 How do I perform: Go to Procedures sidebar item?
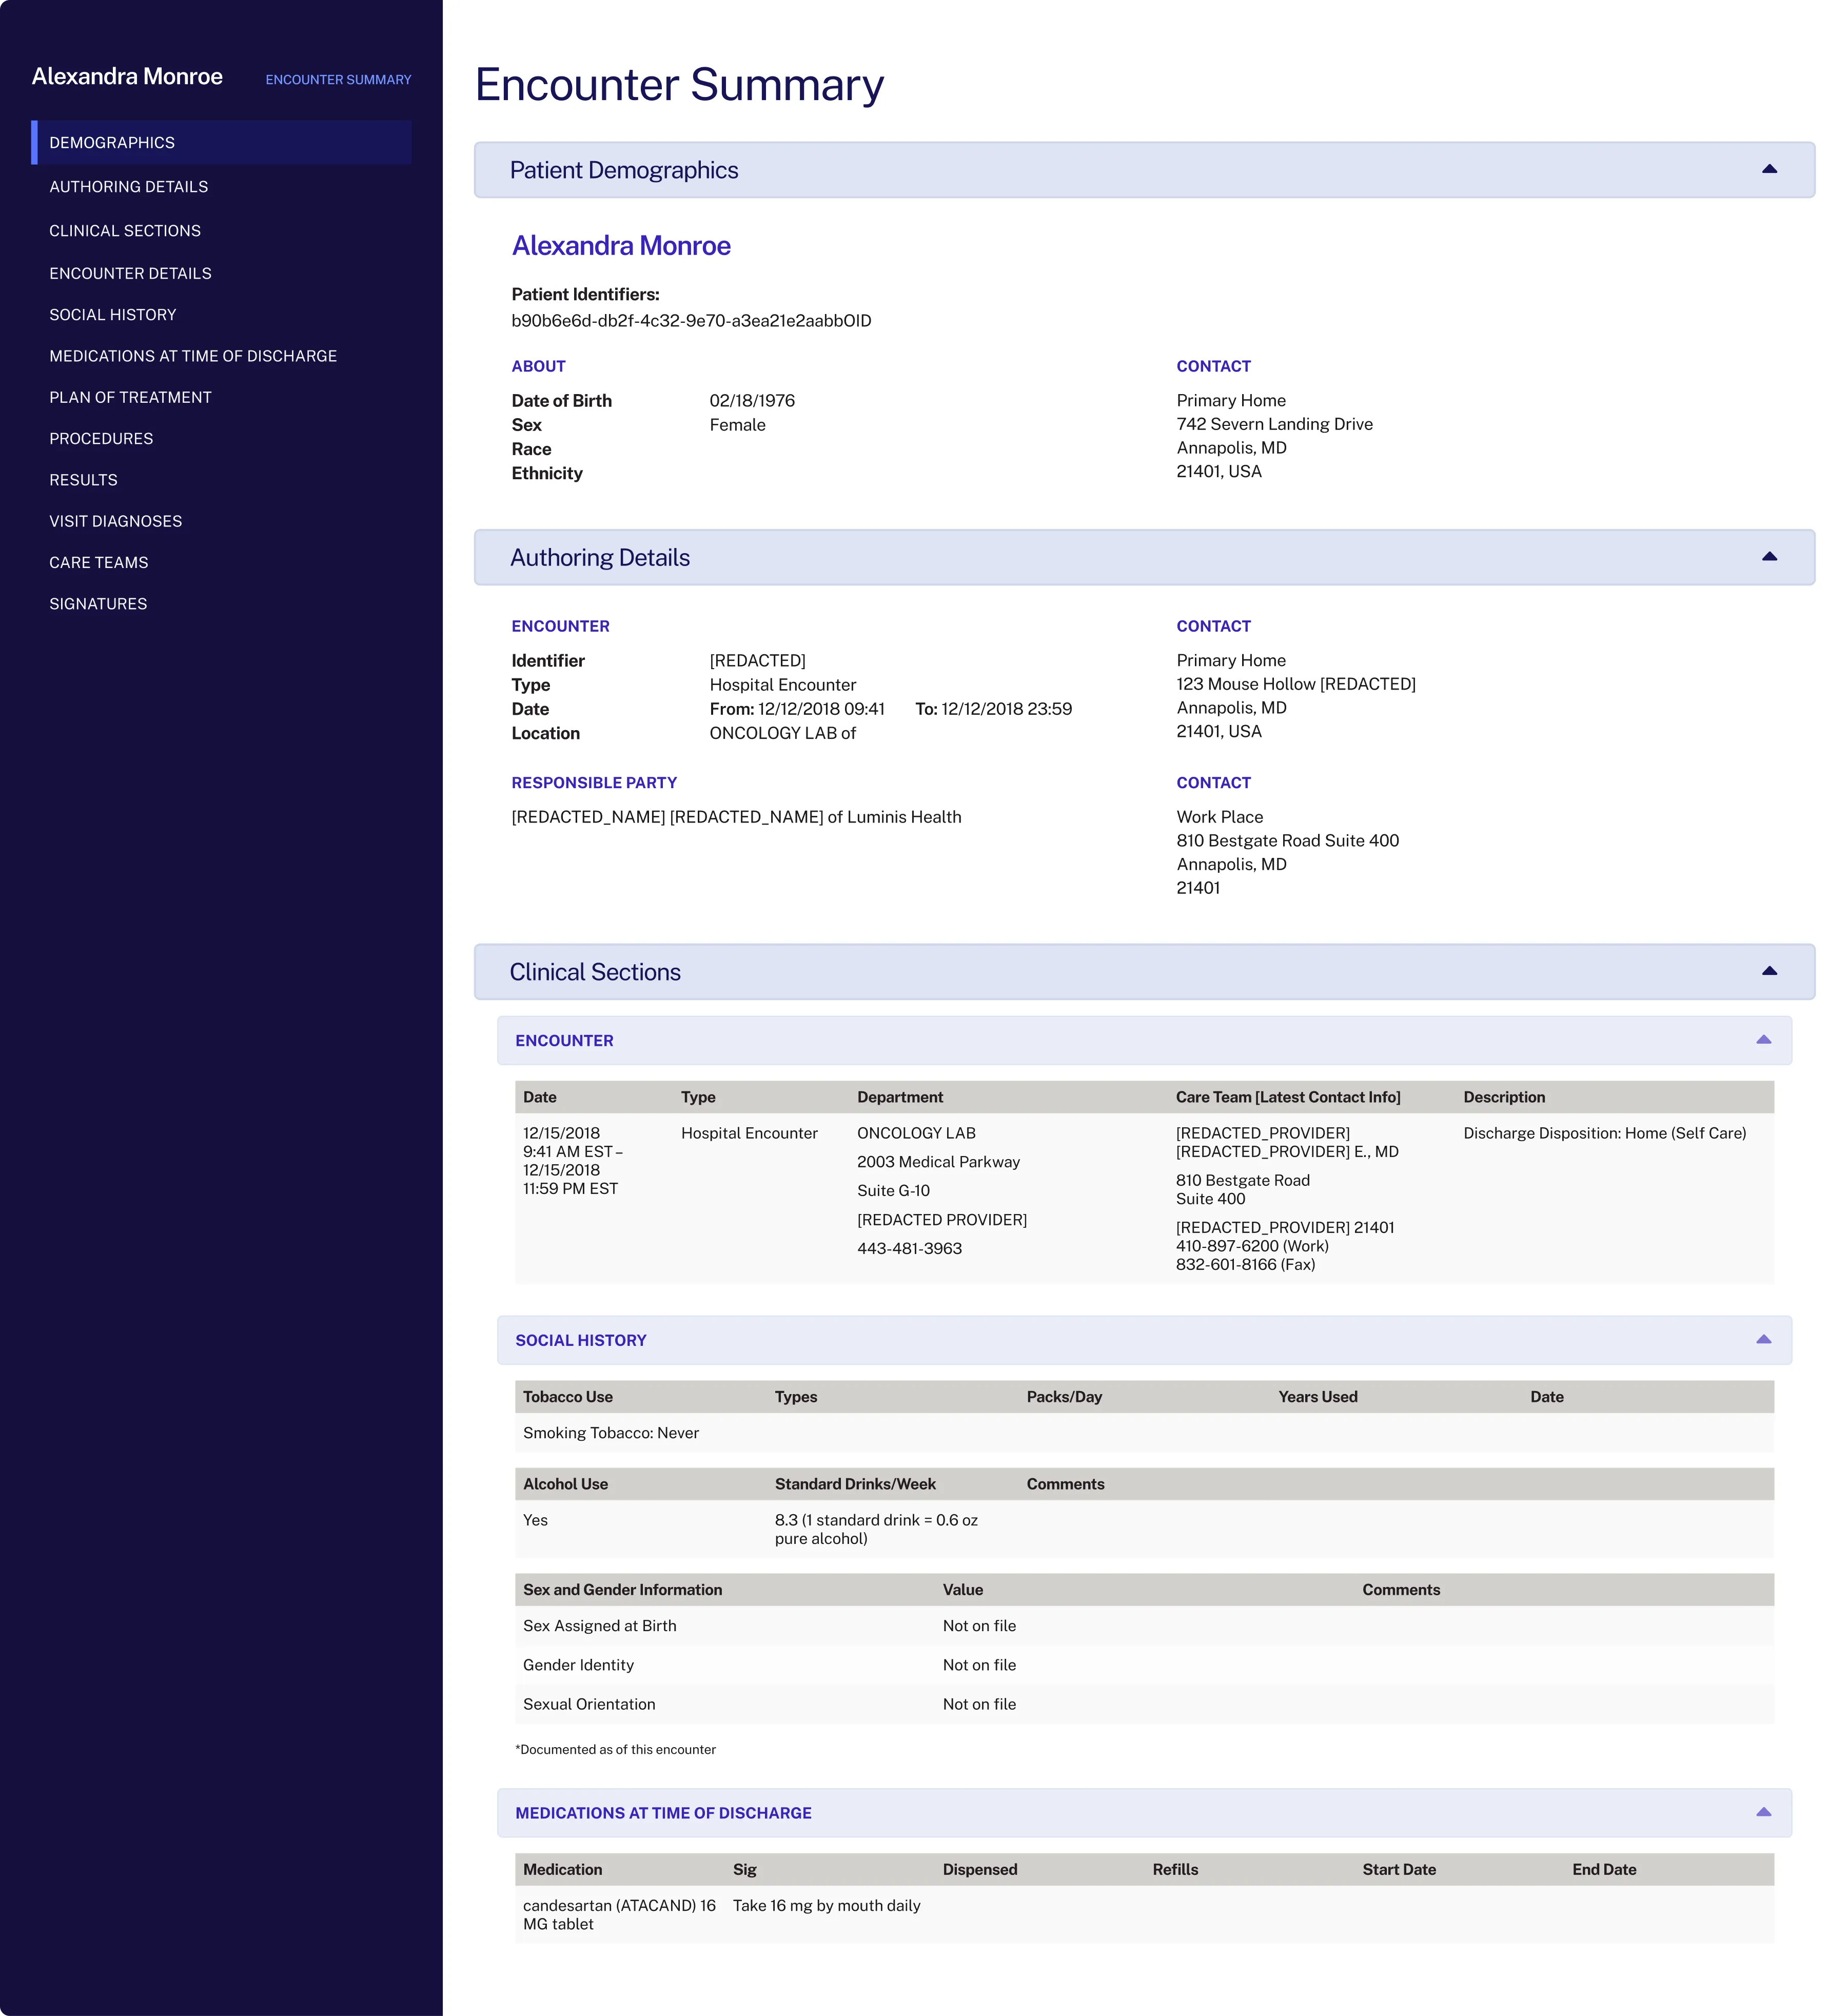101,439
